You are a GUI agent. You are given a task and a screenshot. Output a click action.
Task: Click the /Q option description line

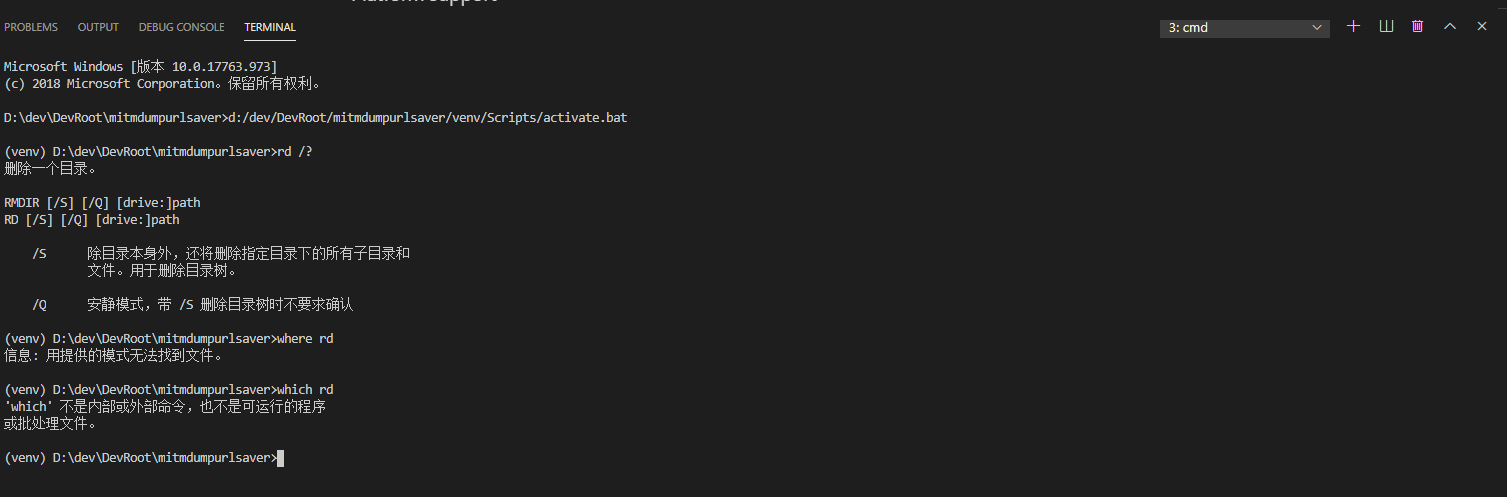(193, 305)
